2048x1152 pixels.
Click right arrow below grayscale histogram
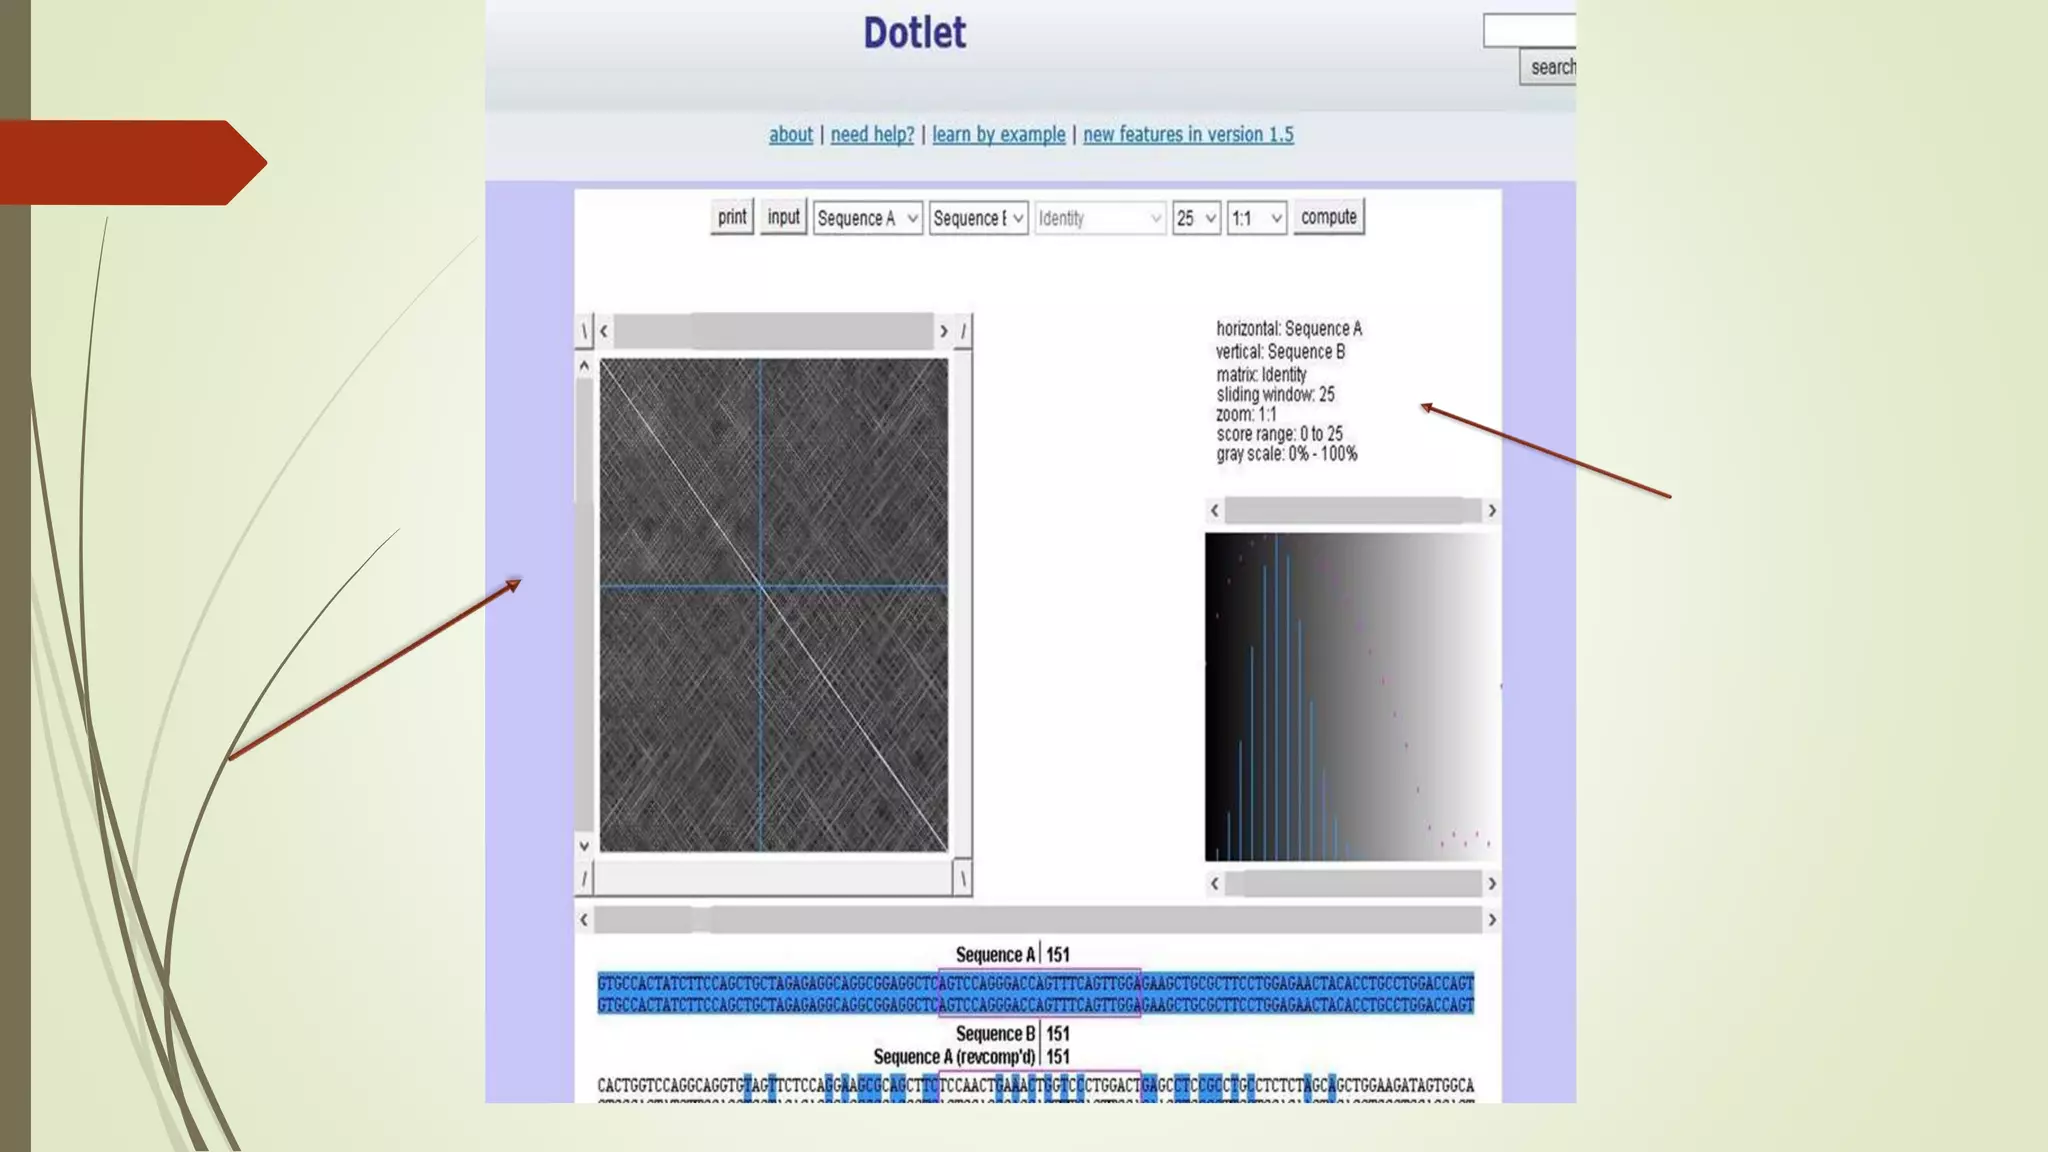click(1492, 884)
